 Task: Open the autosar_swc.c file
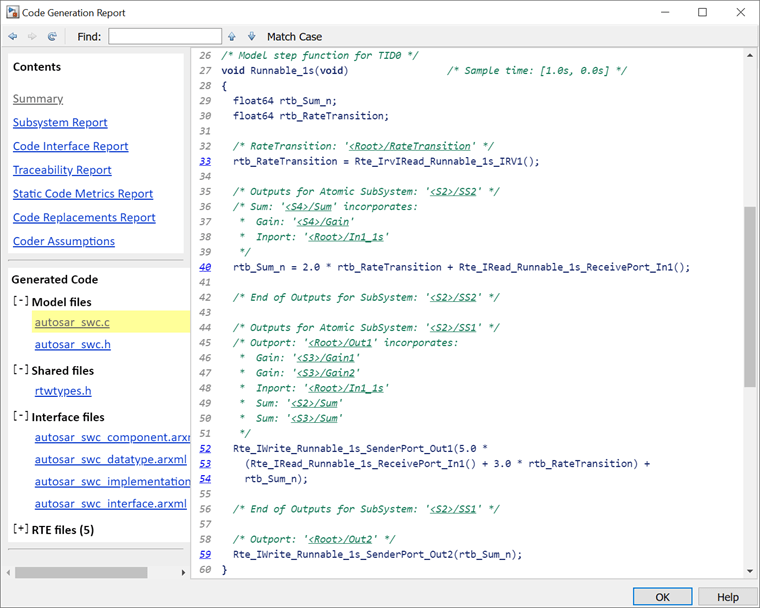coord(72,322)
